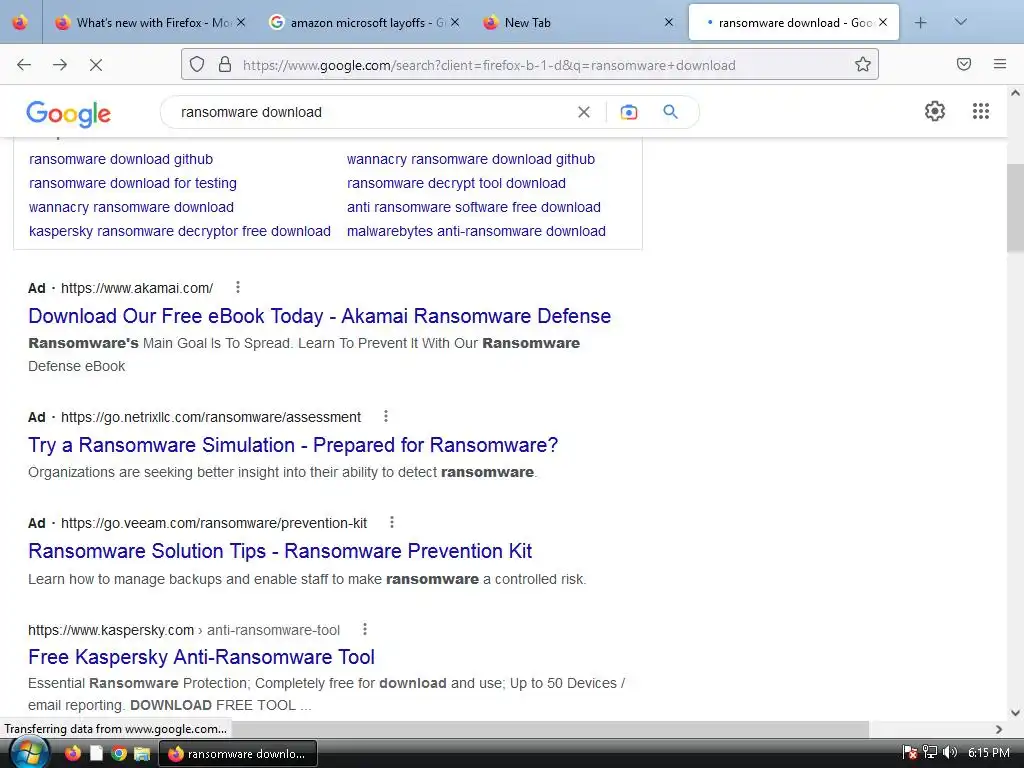Bookmark this page with the star
This screenshot has height=768, width=1024.
[x=863, y=65]
